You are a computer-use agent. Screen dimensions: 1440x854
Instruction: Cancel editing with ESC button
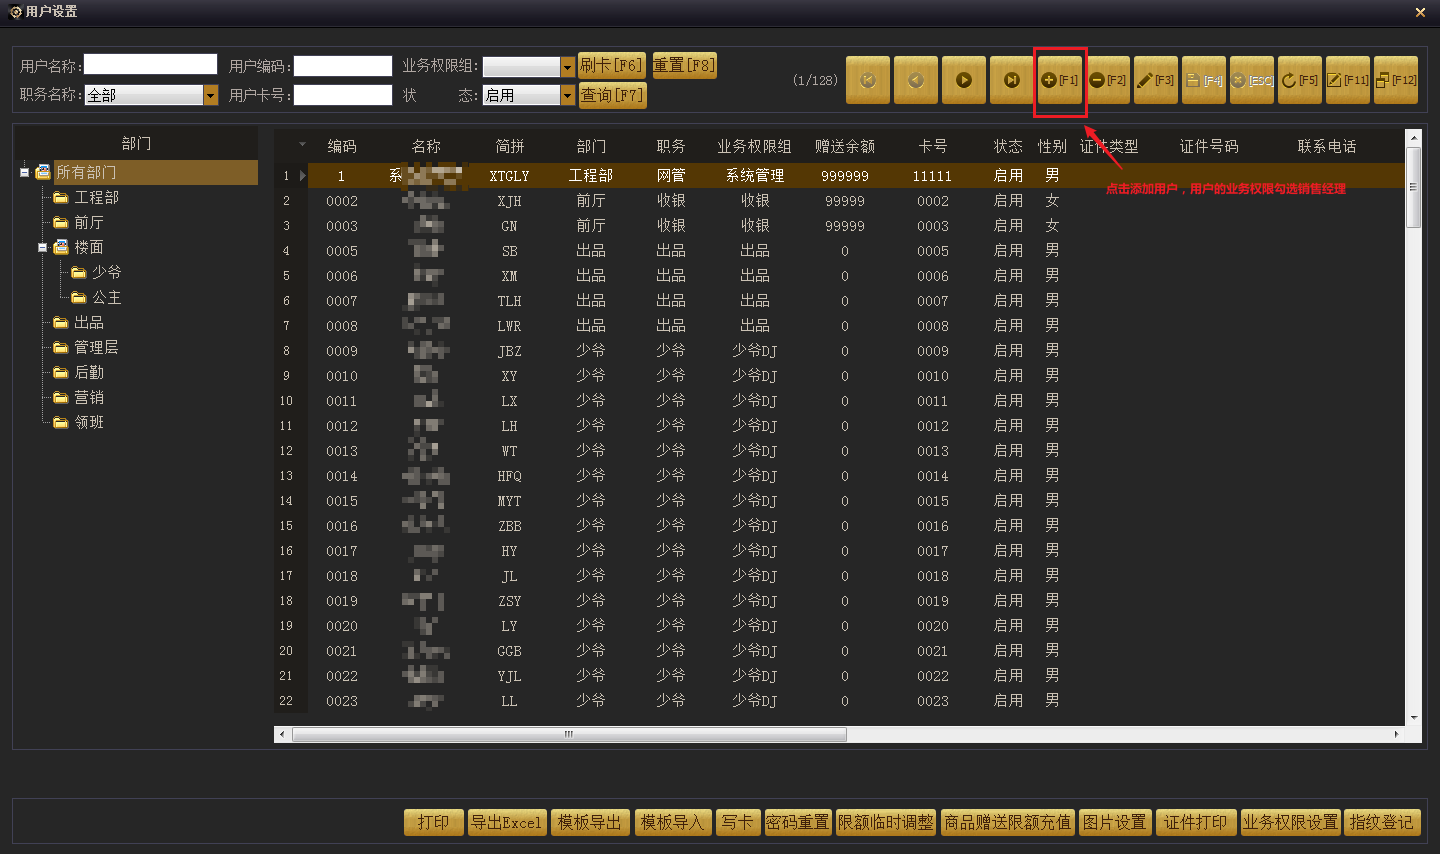[x=1252, y=80]
